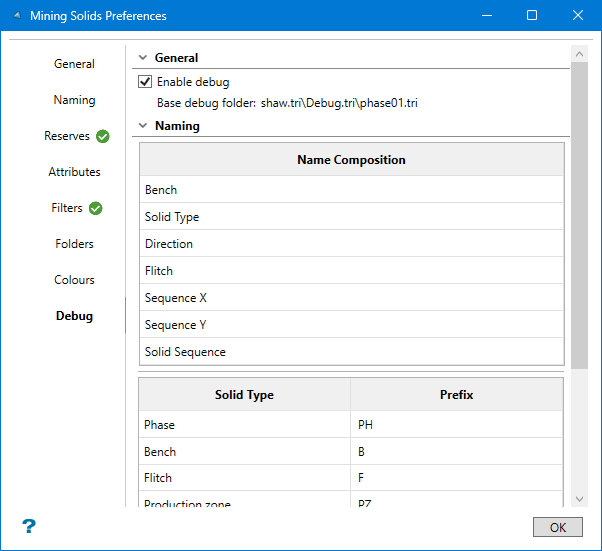Select the Colours tab
This screenshot has height=551, width=602.
(x=74, y=280)
